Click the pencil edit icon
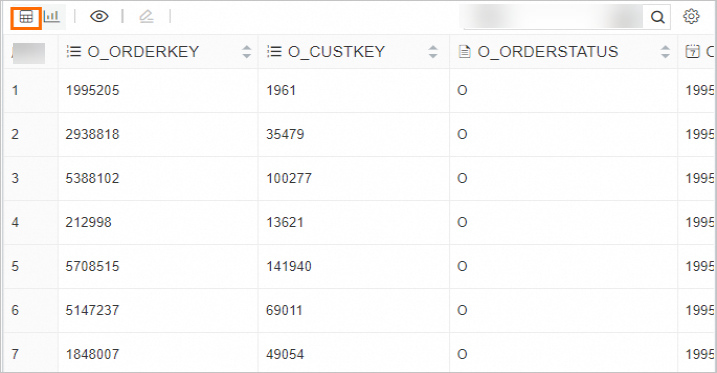 [146, 16]
